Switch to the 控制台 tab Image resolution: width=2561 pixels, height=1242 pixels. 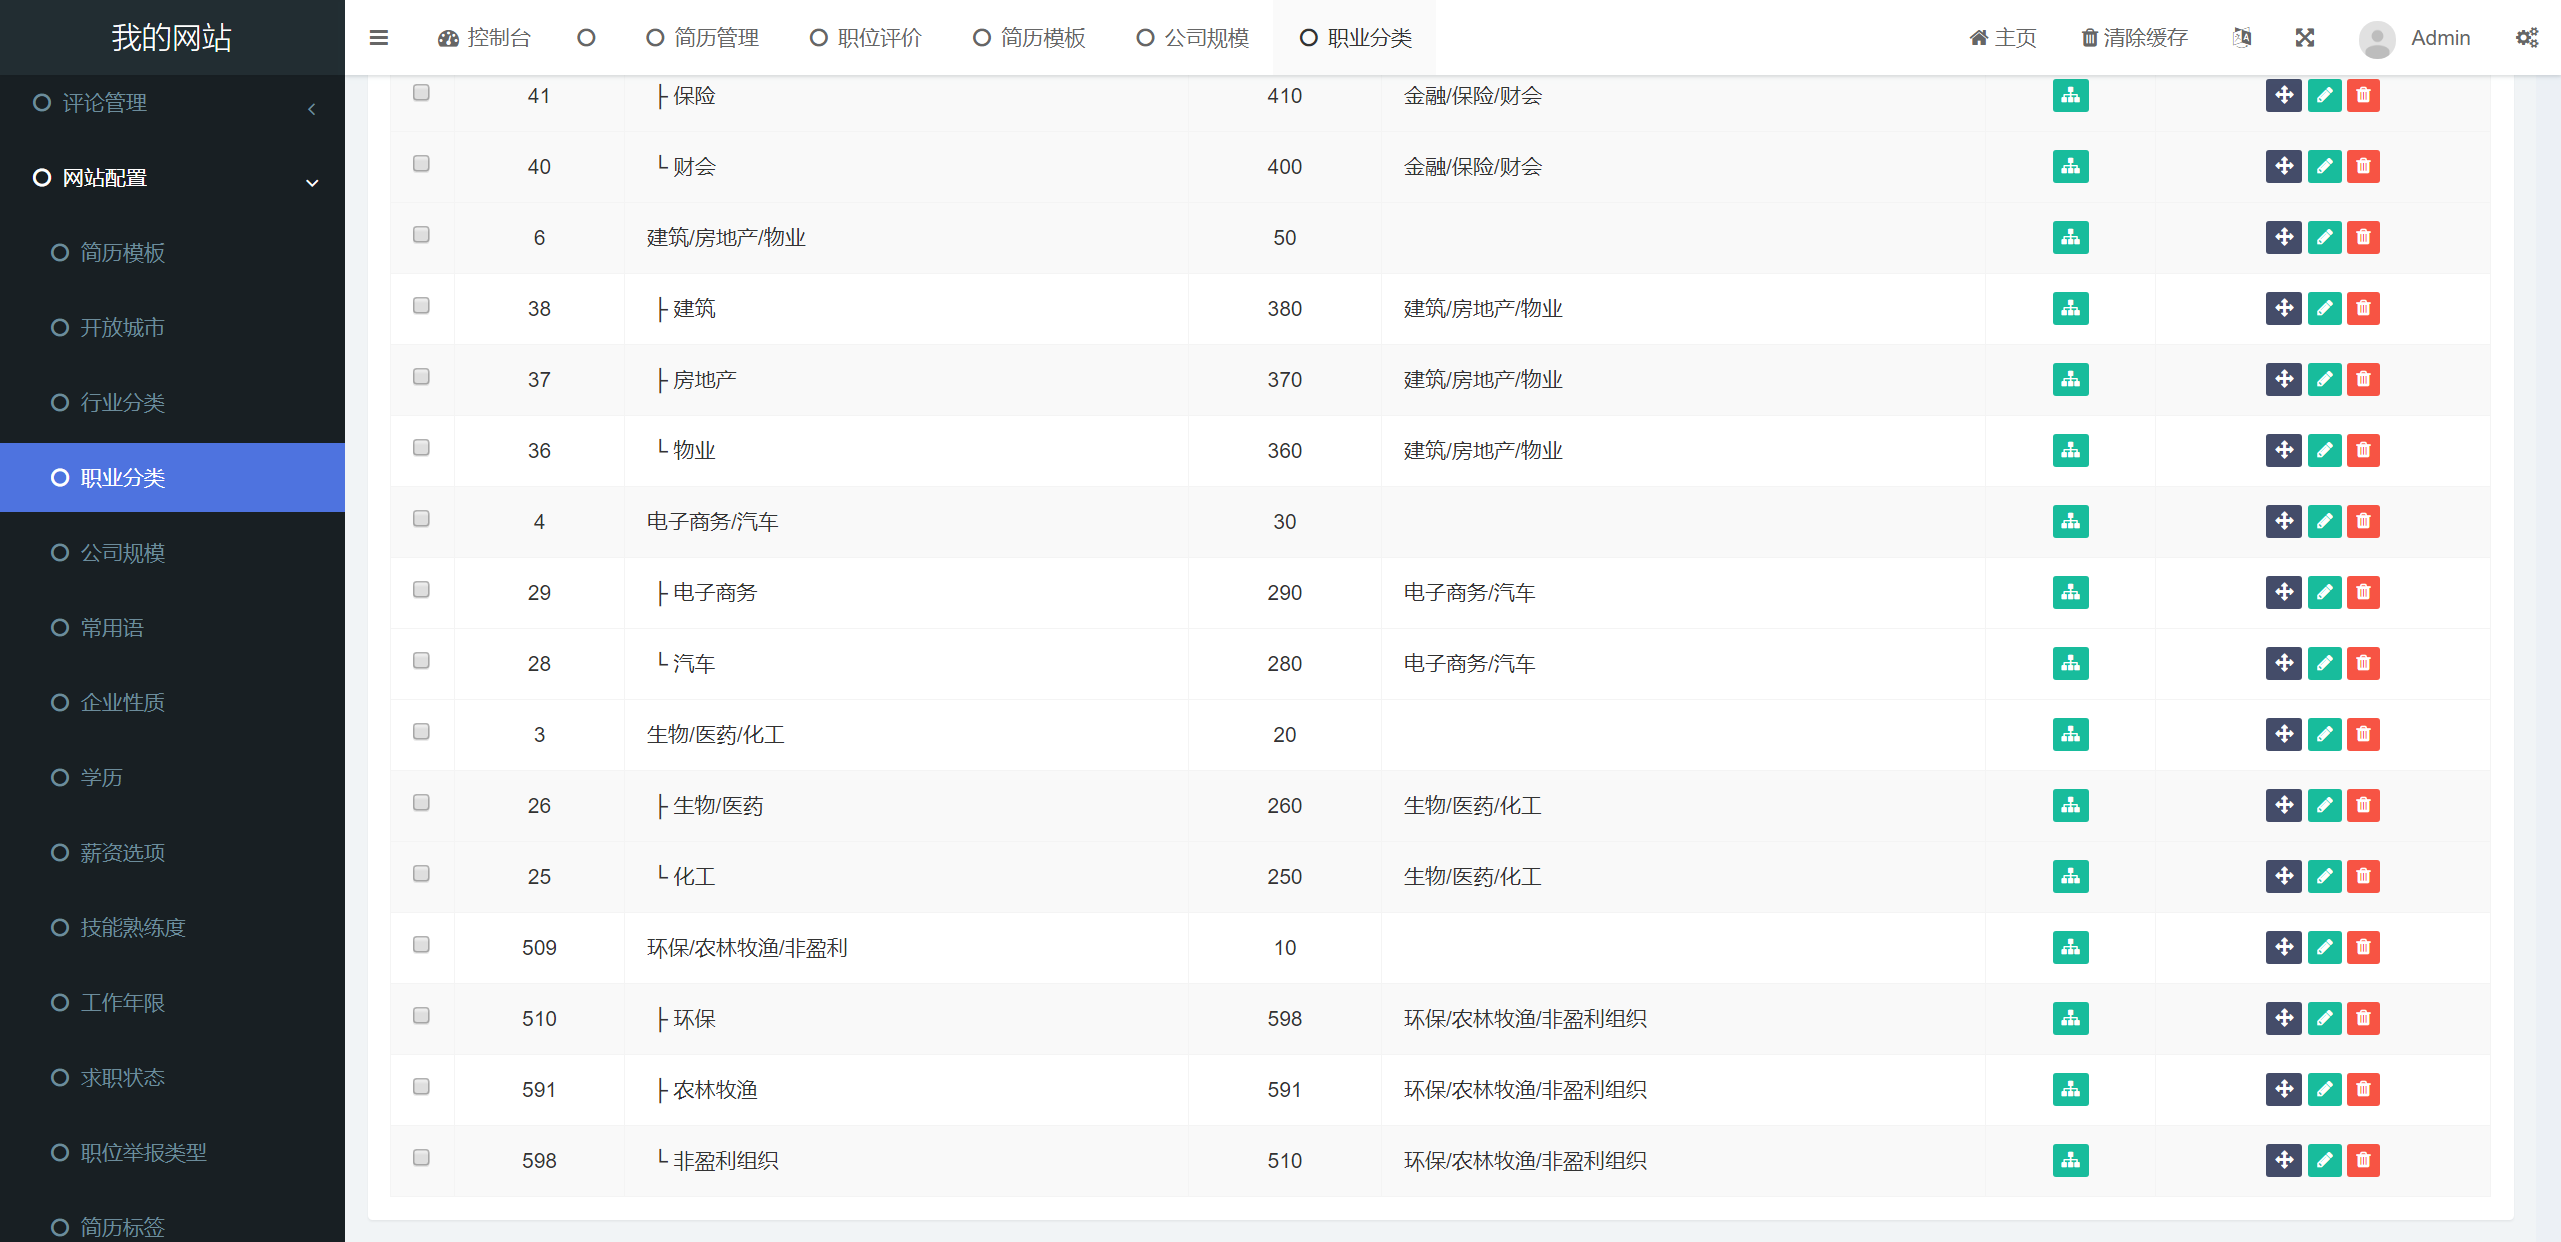coord(484,38)
